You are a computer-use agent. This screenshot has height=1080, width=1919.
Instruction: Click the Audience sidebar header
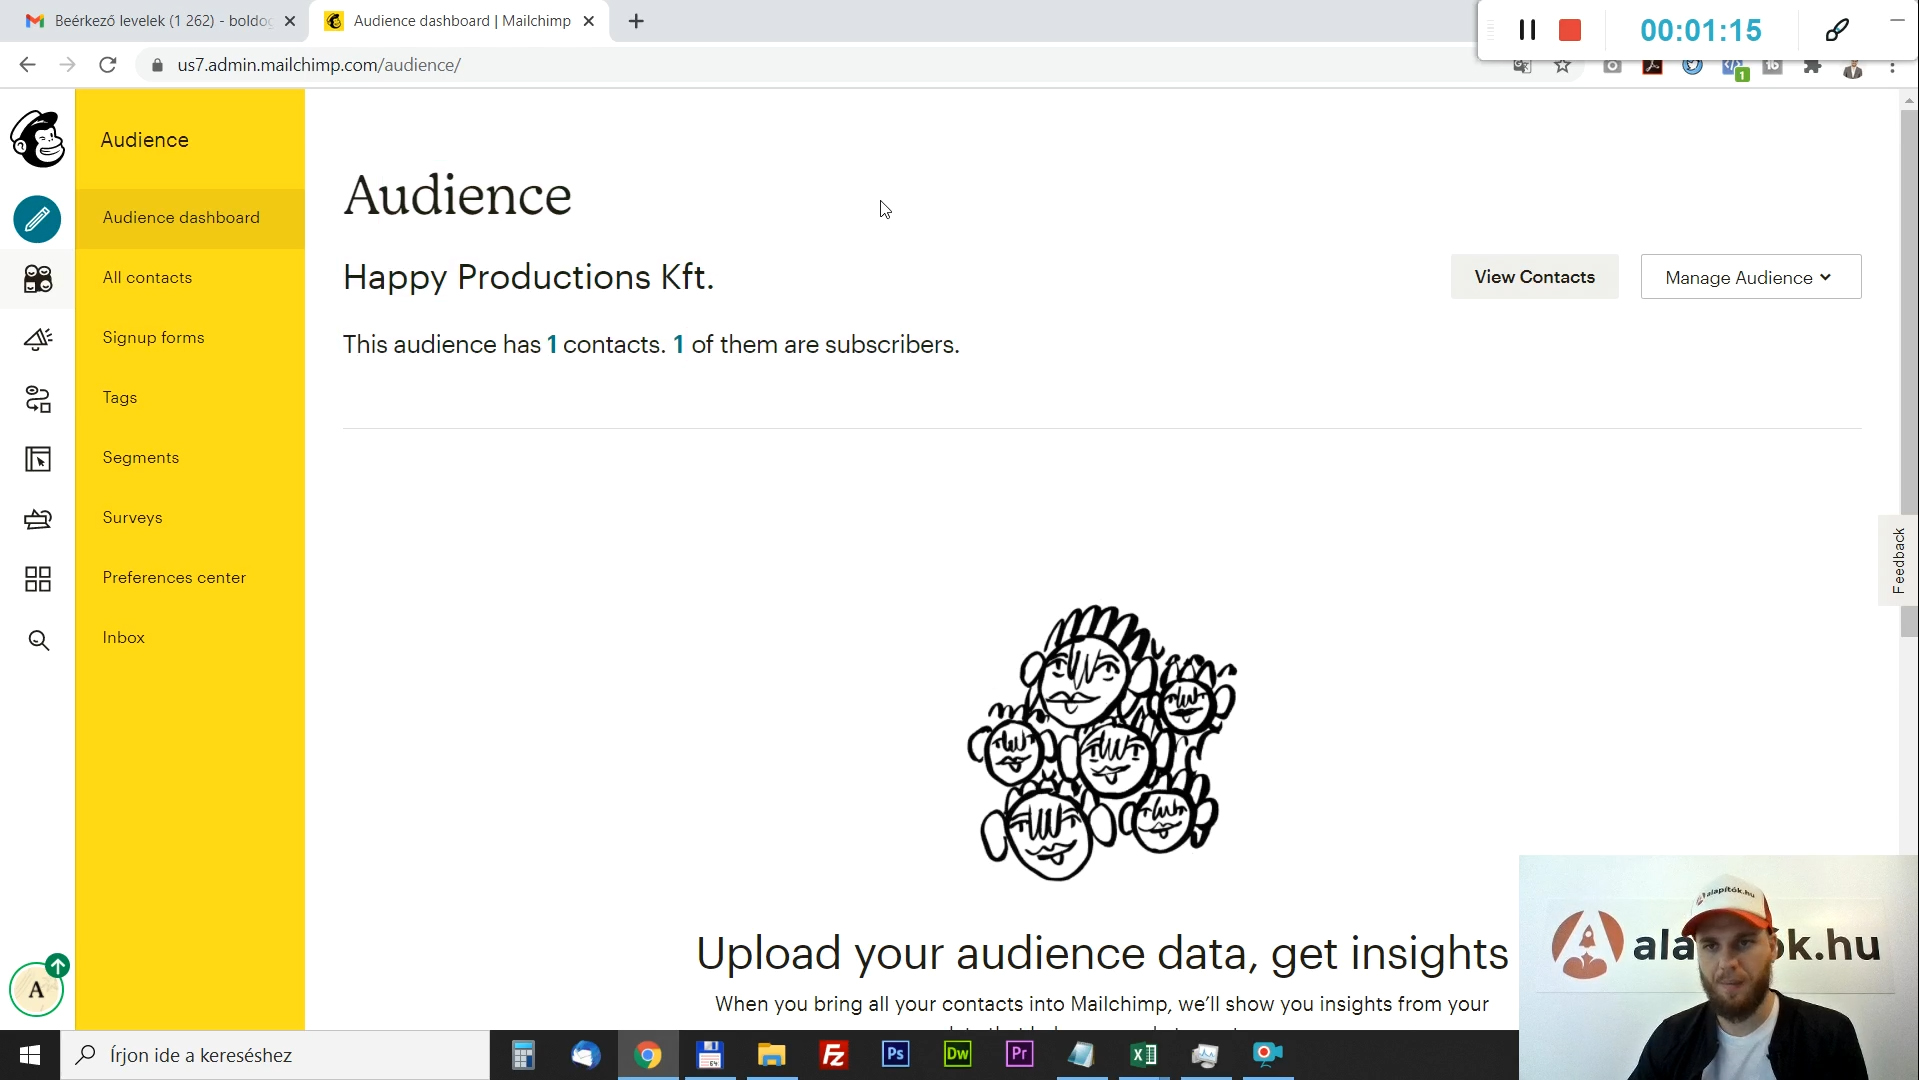tap(145, 140)
